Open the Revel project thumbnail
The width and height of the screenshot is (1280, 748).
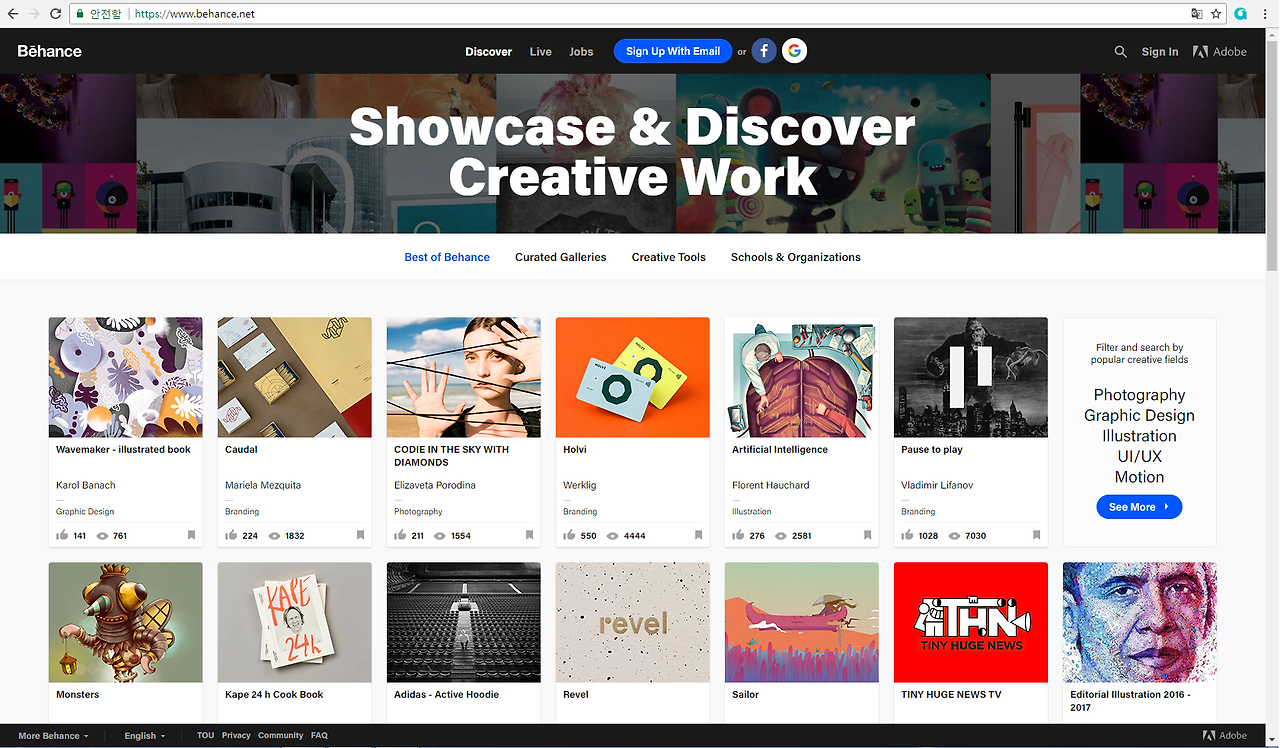[x=633, y=622]
